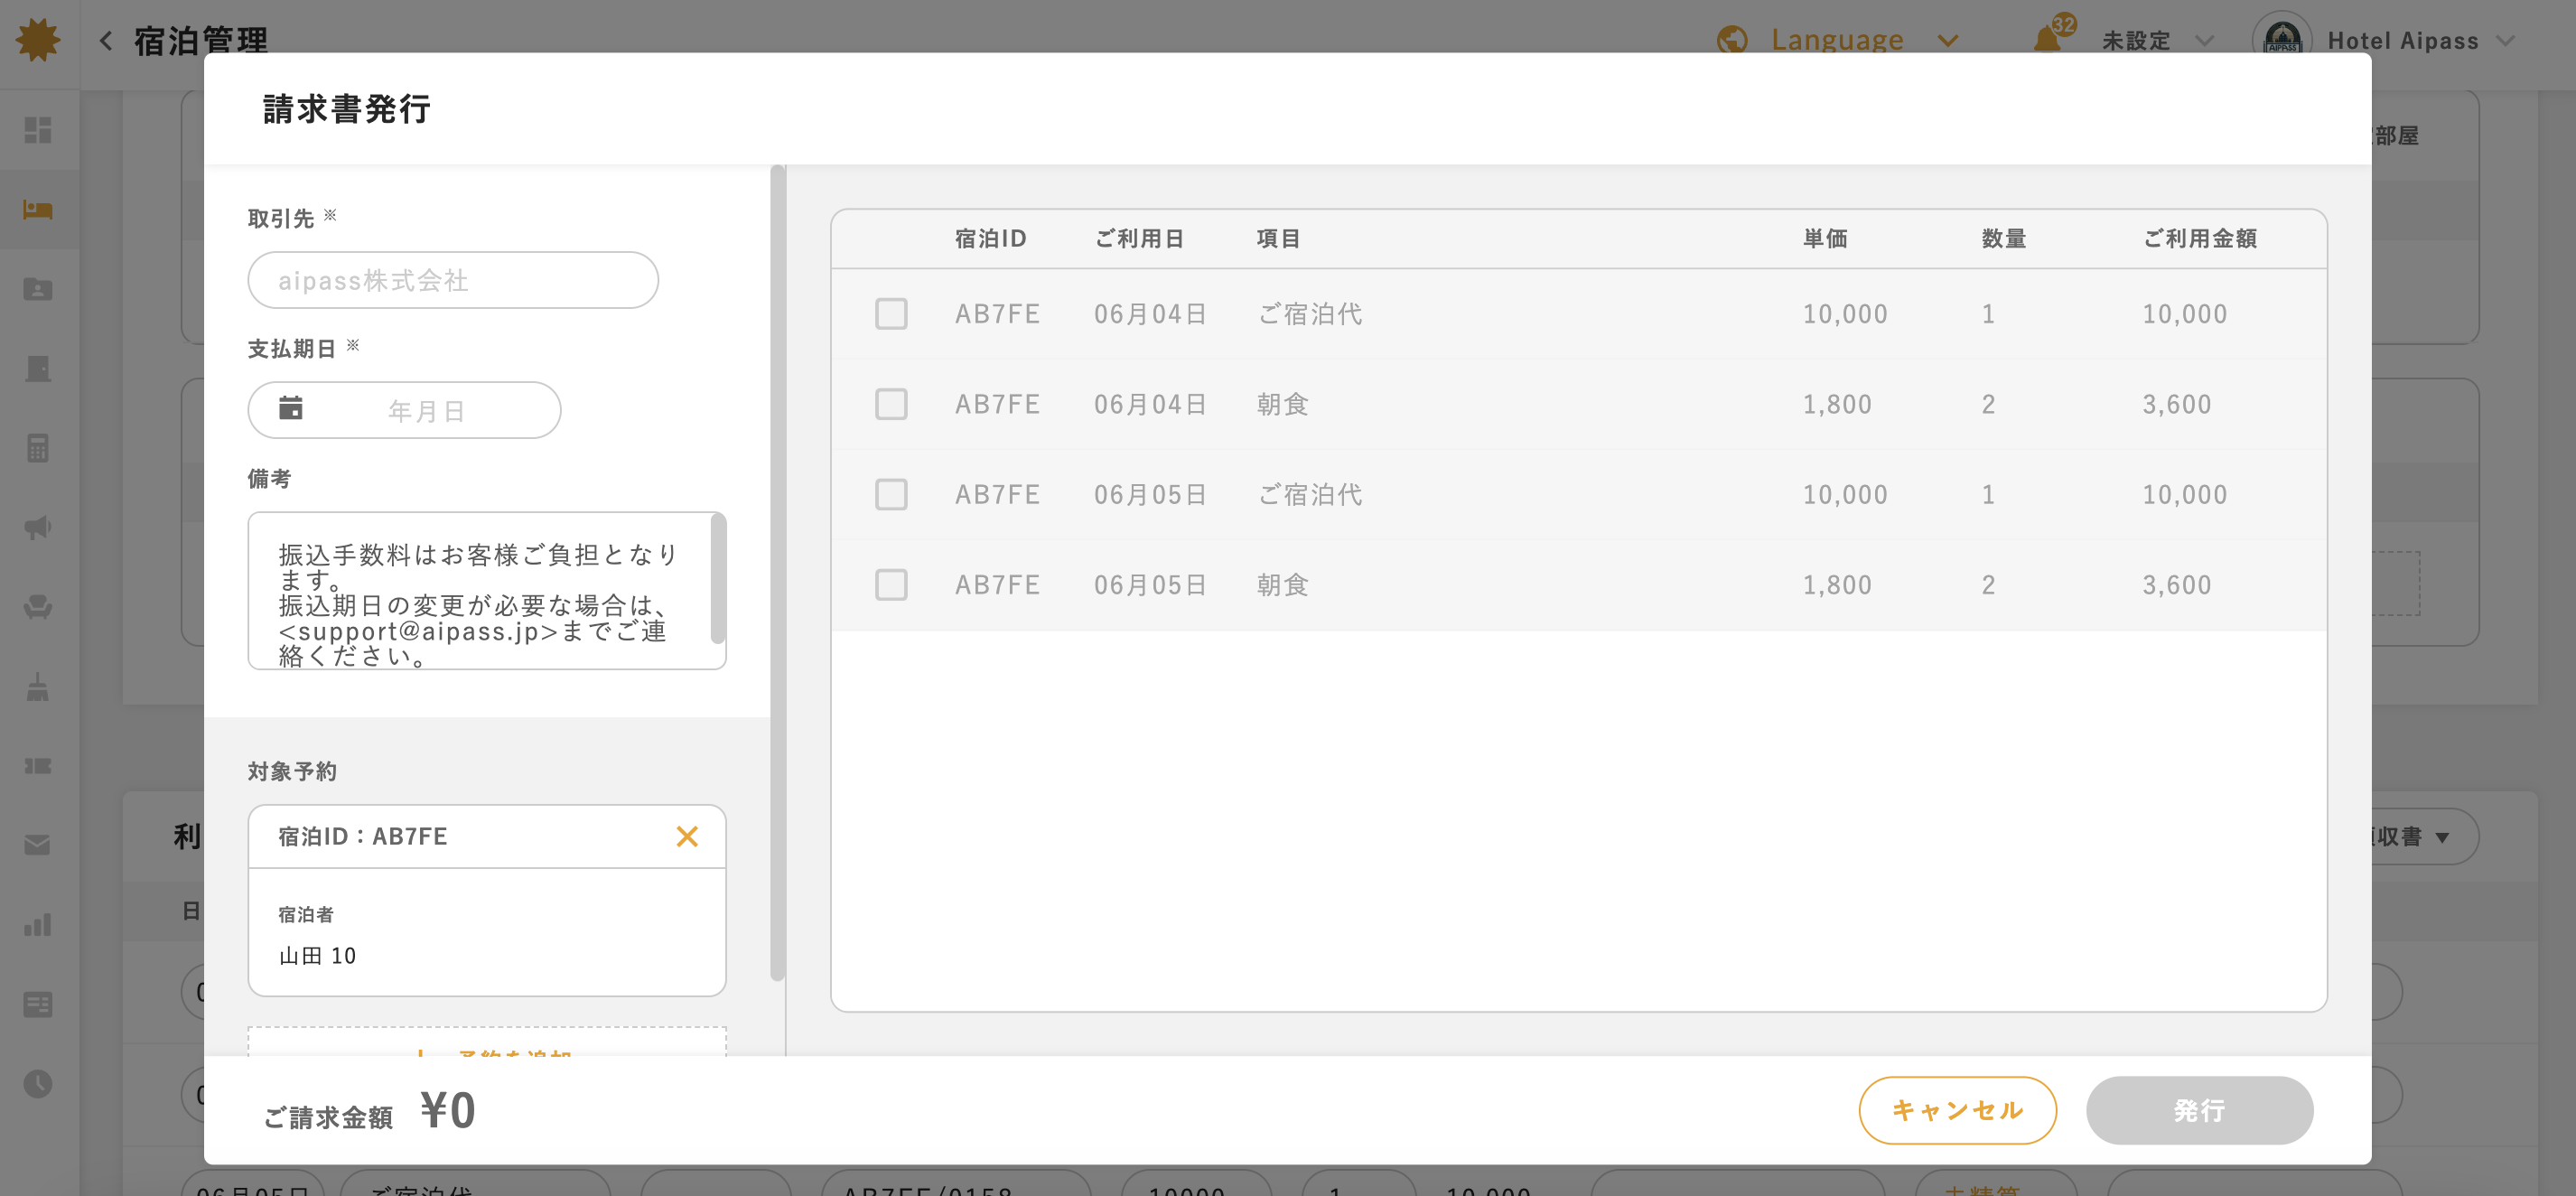This screenshot has width=2576, height=1196.
Task: Click the 数量 column header
Action: tap(2004, 239)
